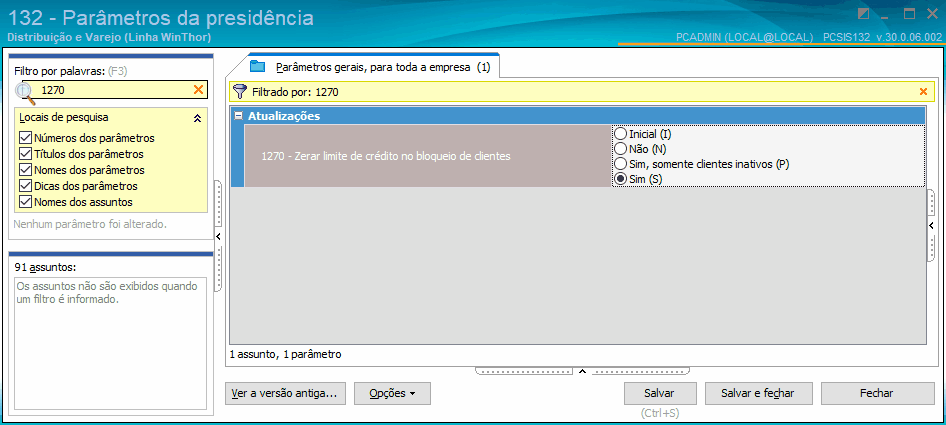The image size is (946, 425).
Task: Click the bottom splitter up arrow
Action: pyautogui.click(x=582, y=371)
